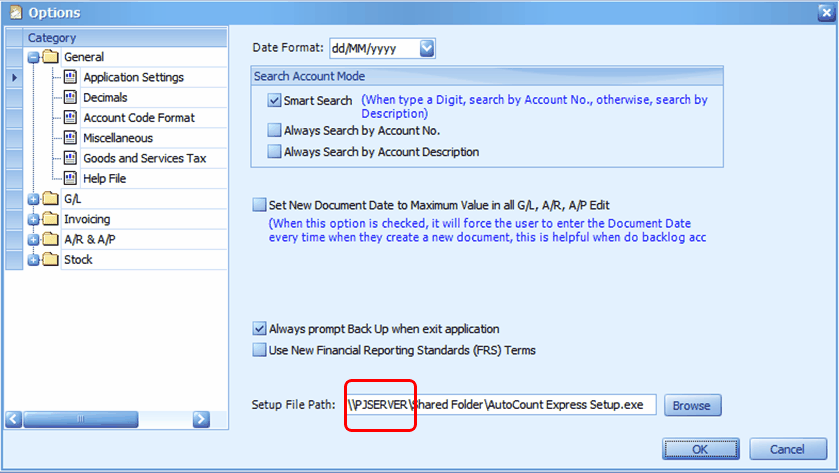
Task: Click the Browse button
Action: coord(691,405)
